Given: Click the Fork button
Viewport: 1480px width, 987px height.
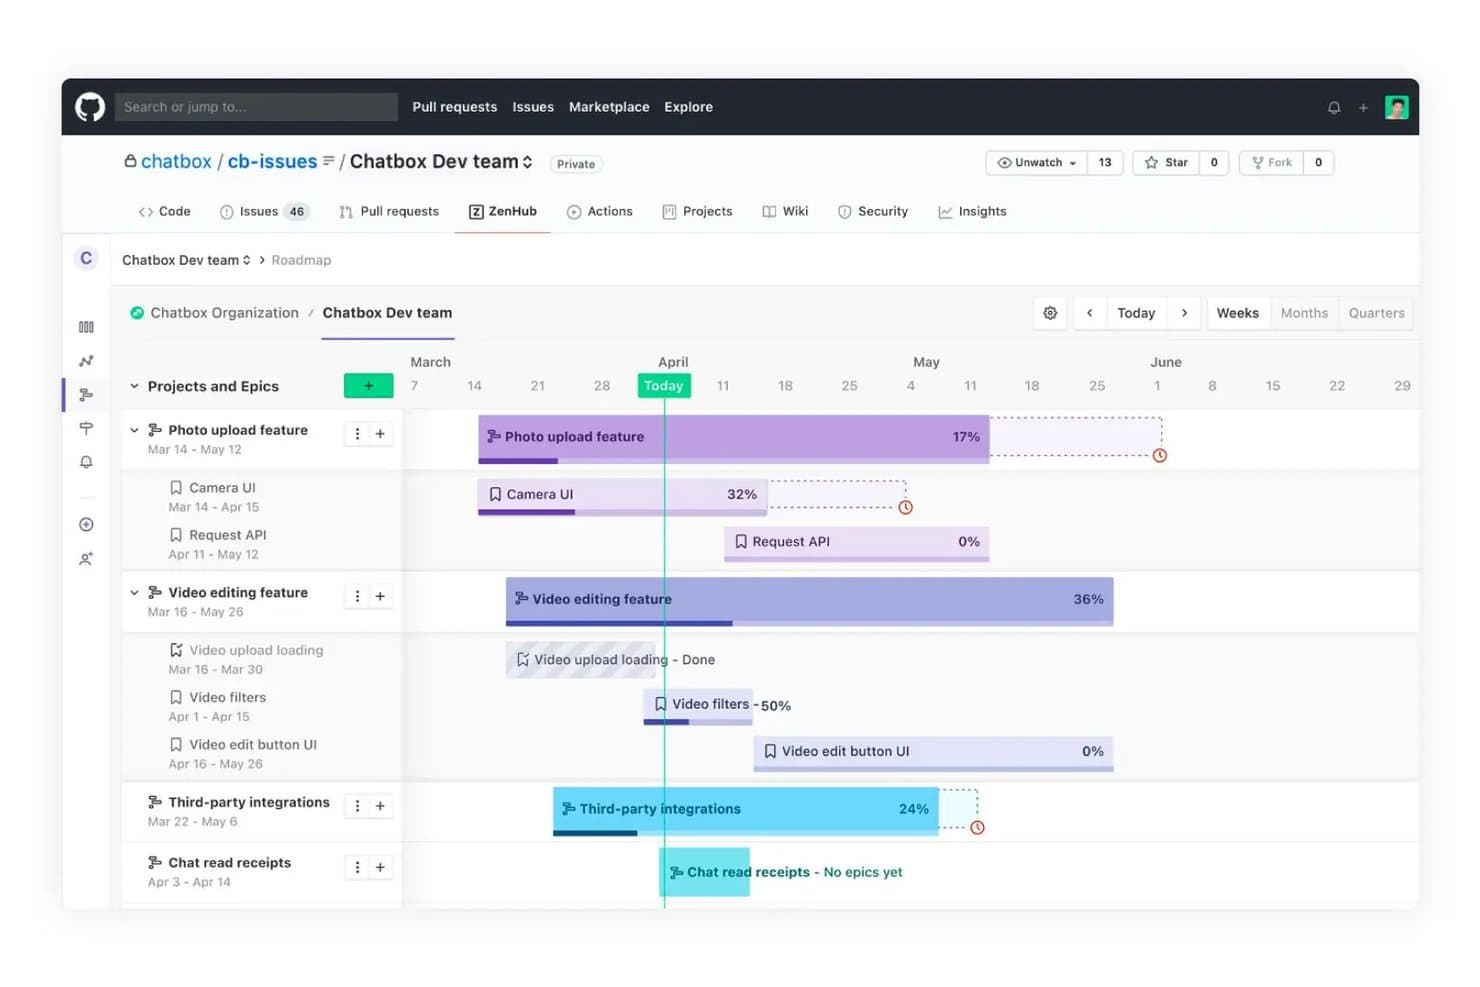Looking at the screenshot, I should click(x=1271, y=162).
